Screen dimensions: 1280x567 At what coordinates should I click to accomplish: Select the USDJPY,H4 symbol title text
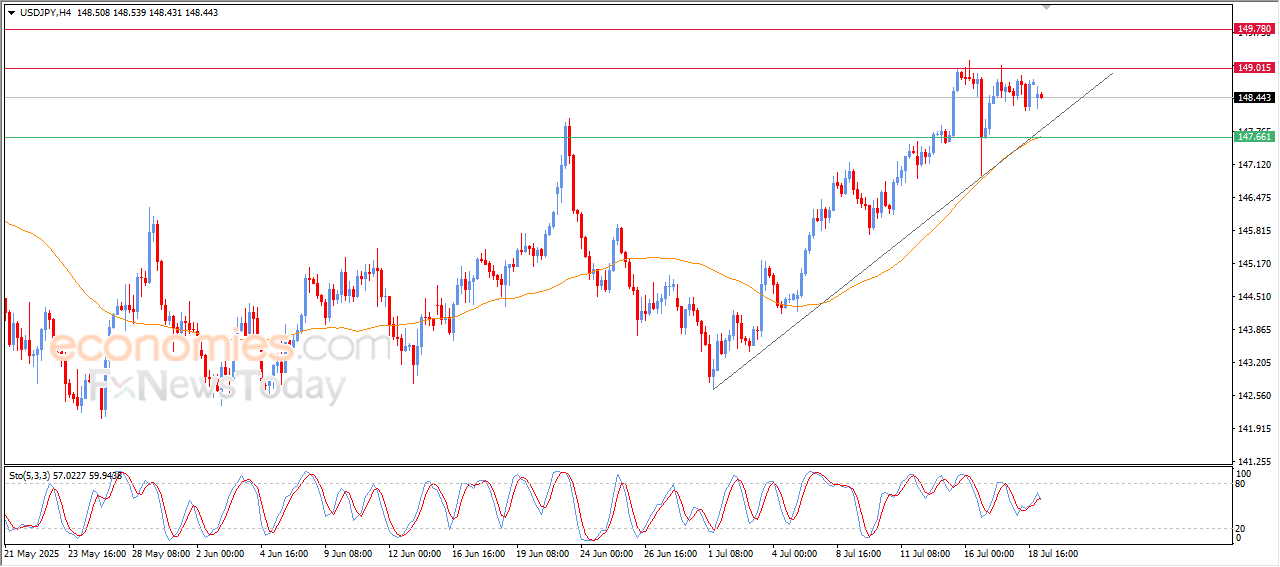click(x=47, y=13)
